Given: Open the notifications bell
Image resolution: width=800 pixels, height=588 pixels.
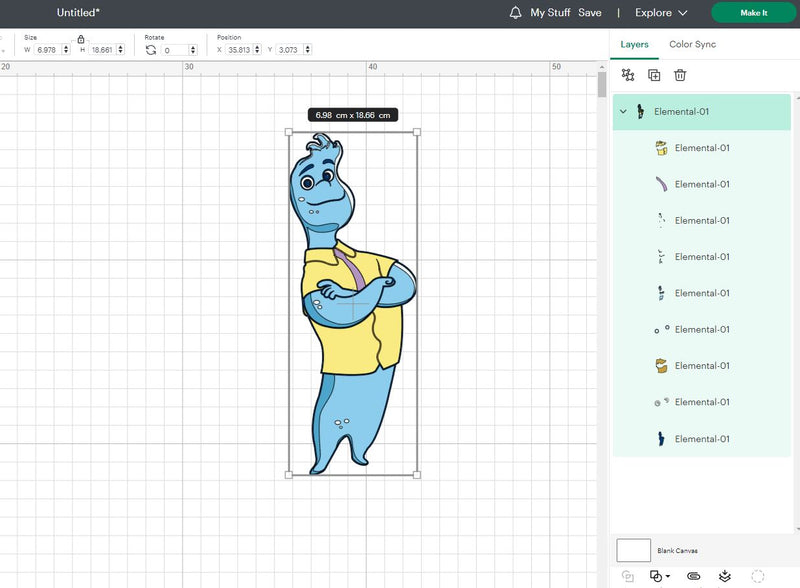Looking at the screenshot, I should click(x=516, y=13).
